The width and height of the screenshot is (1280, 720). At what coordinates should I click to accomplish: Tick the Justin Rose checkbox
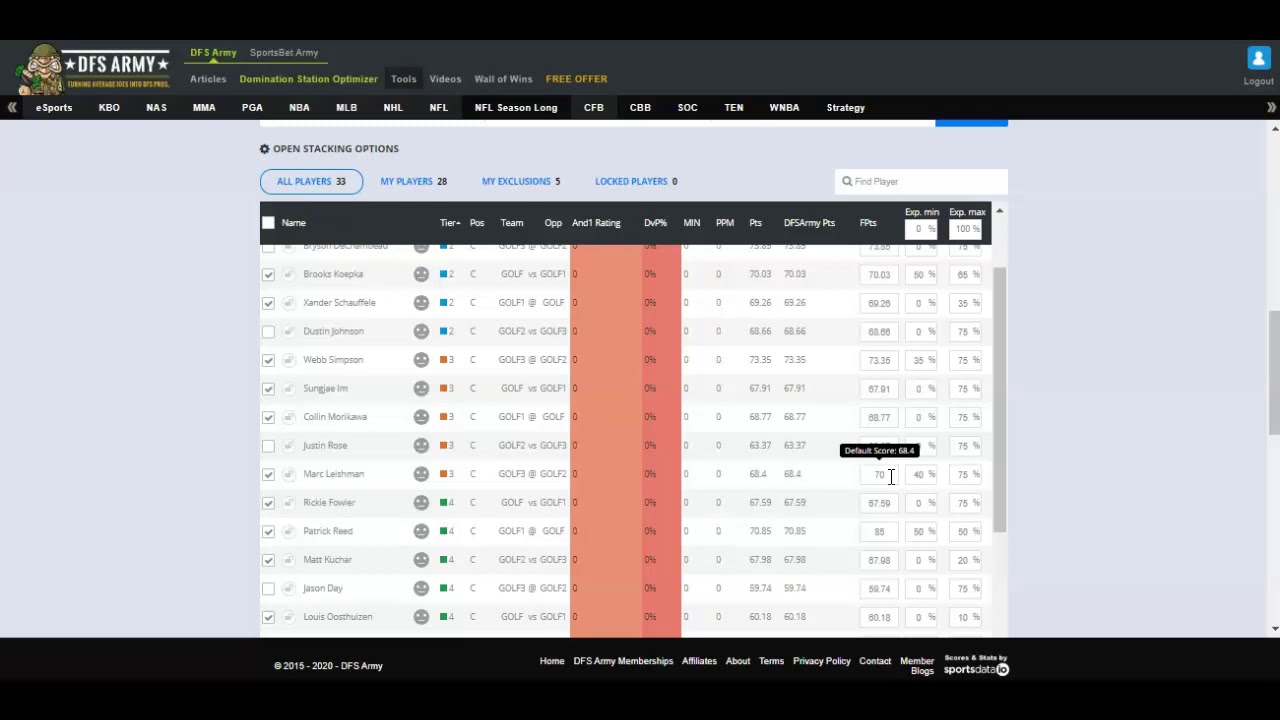(268, 446)
